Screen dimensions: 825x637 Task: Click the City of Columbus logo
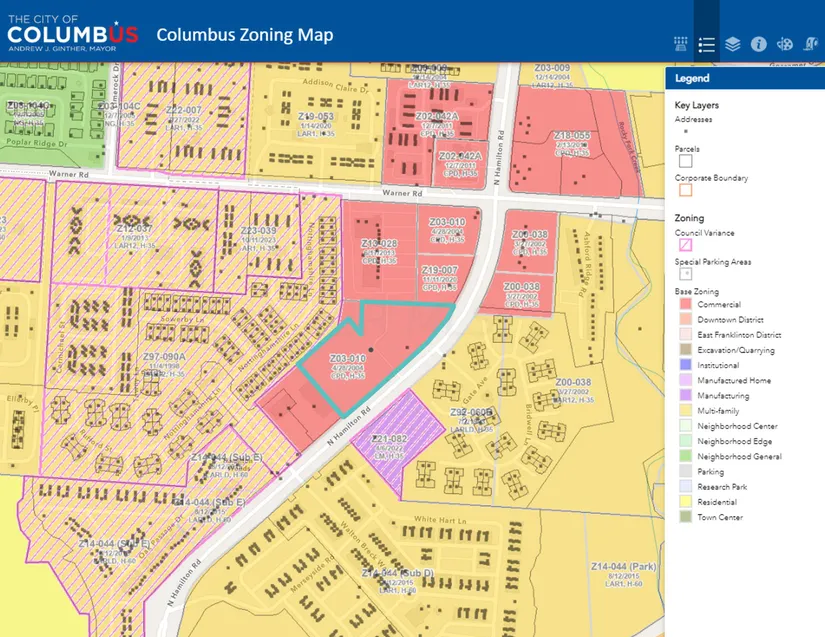click(72, 32)
